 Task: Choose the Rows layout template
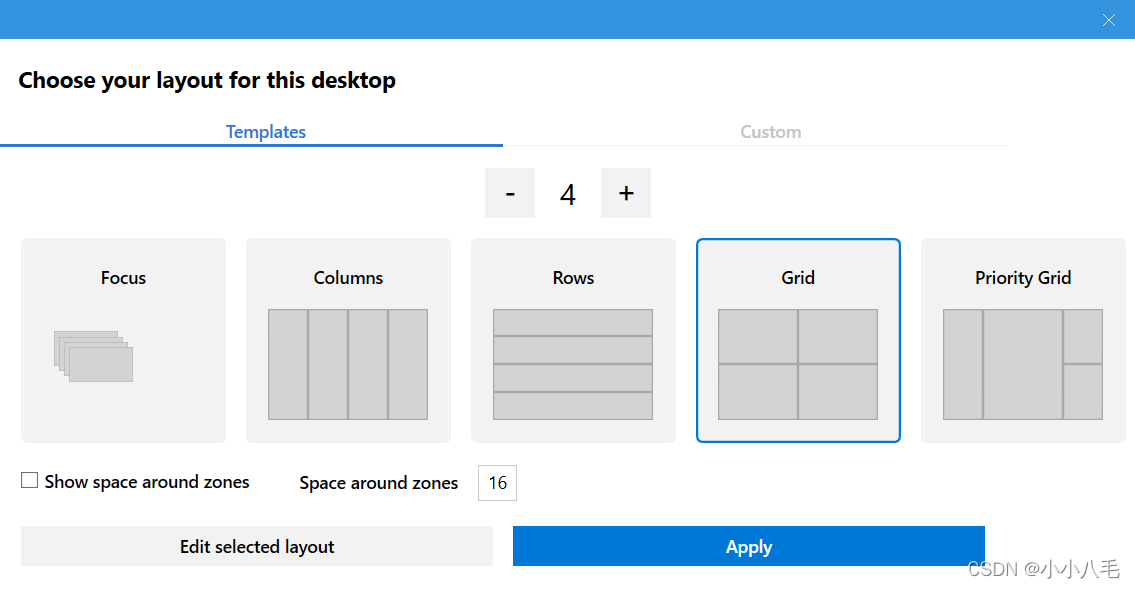coord(573,340)
